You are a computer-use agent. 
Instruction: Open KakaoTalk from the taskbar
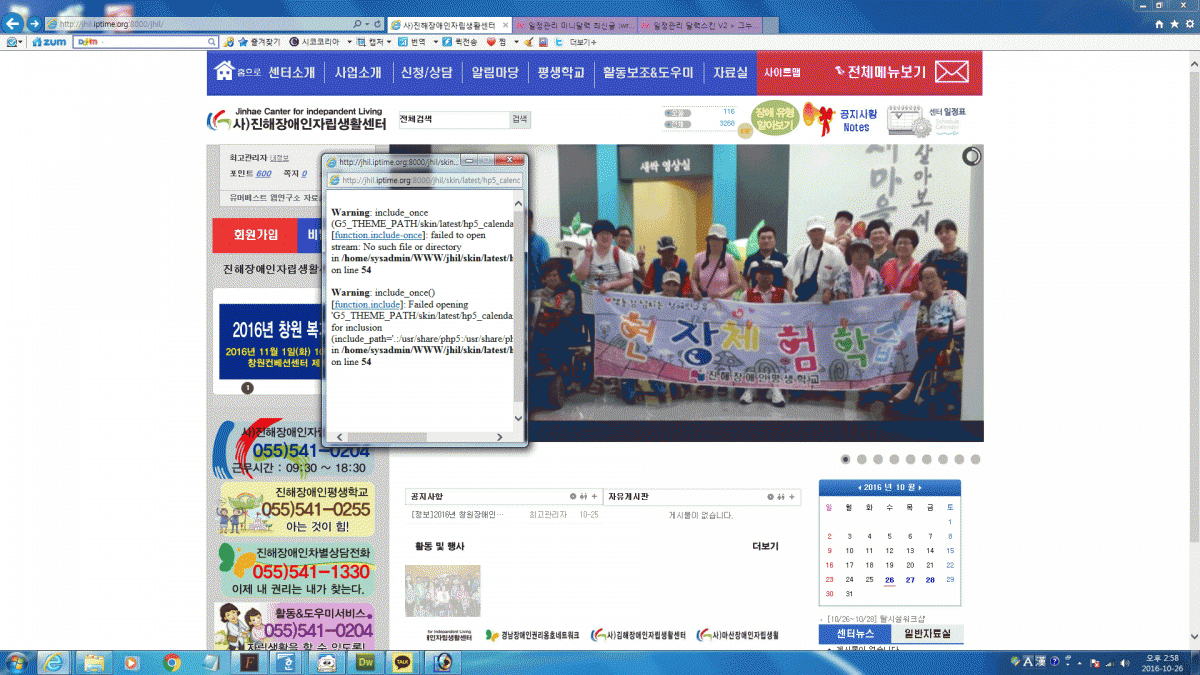click(x=403, y=662)
